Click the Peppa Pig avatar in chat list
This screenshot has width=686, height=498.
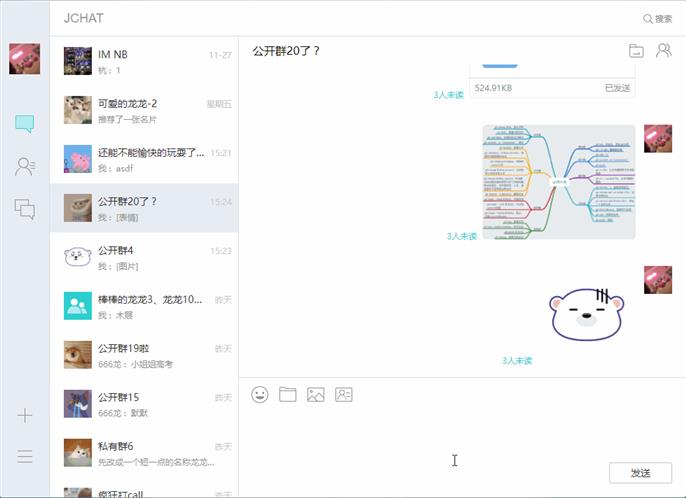tap(78, 159)
